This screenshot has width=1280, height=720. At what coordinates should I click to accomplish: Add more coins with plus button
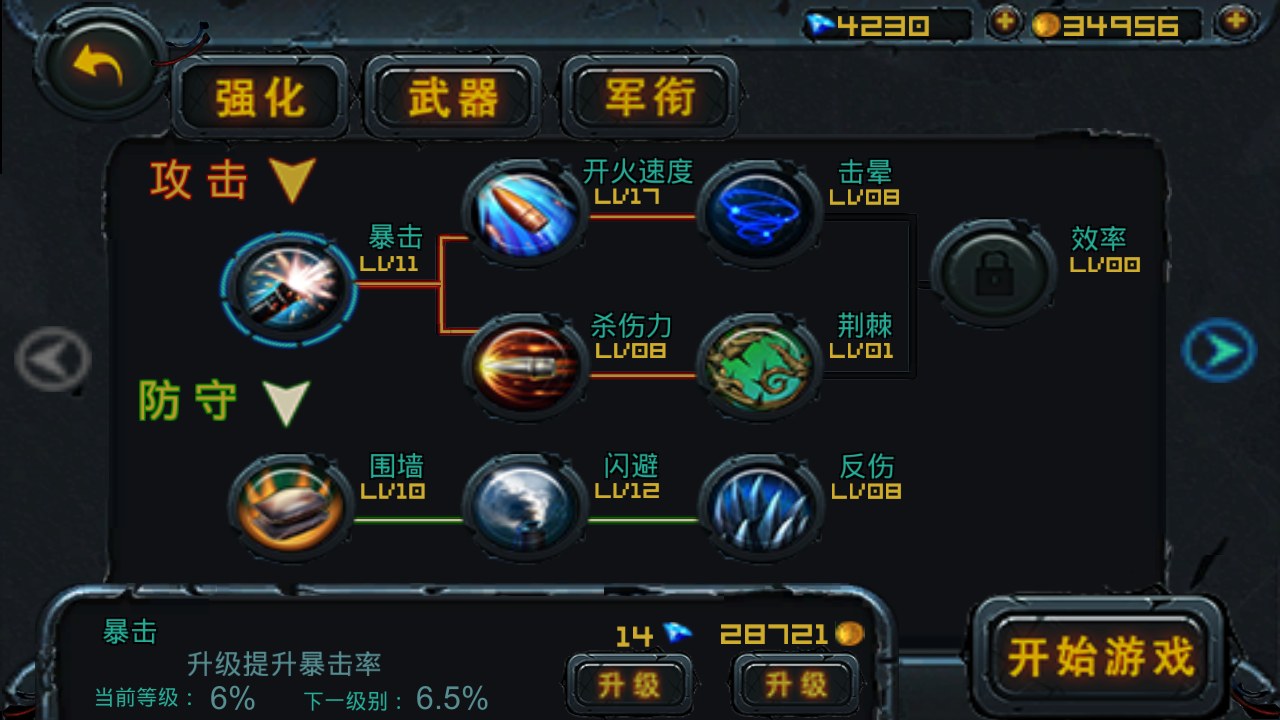point(1236,21)
